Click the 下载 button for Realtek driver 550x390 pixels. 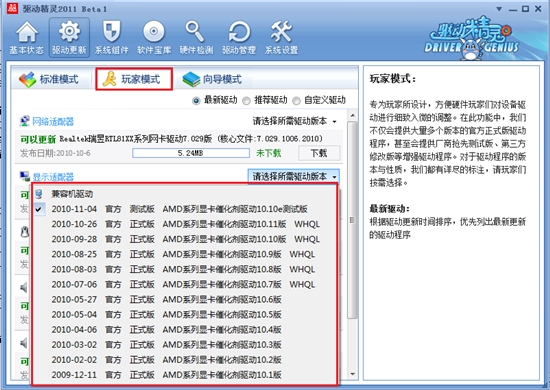pyautogui.click(x=319, y=153)
